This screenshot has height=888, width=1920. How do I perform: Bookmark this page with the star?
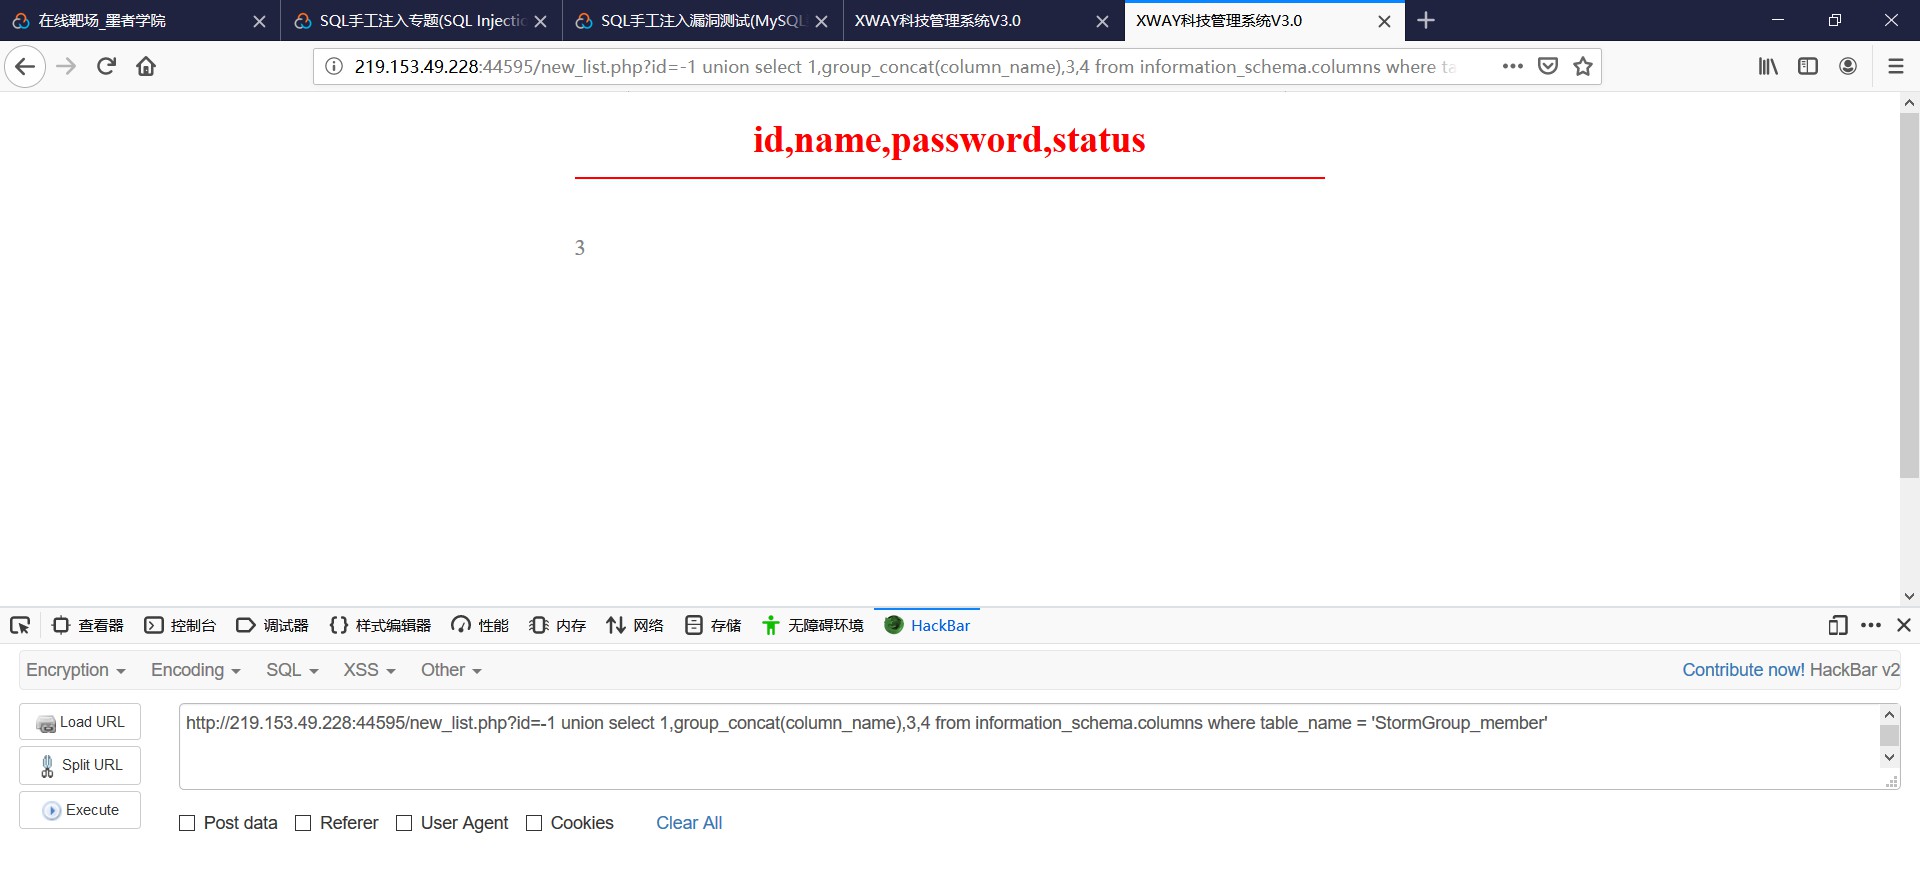coord(1583,67)
